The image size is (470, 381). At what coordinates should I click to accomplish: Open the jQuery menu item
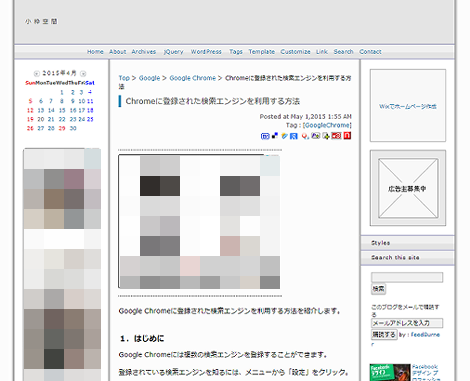(x=173, y=52)
